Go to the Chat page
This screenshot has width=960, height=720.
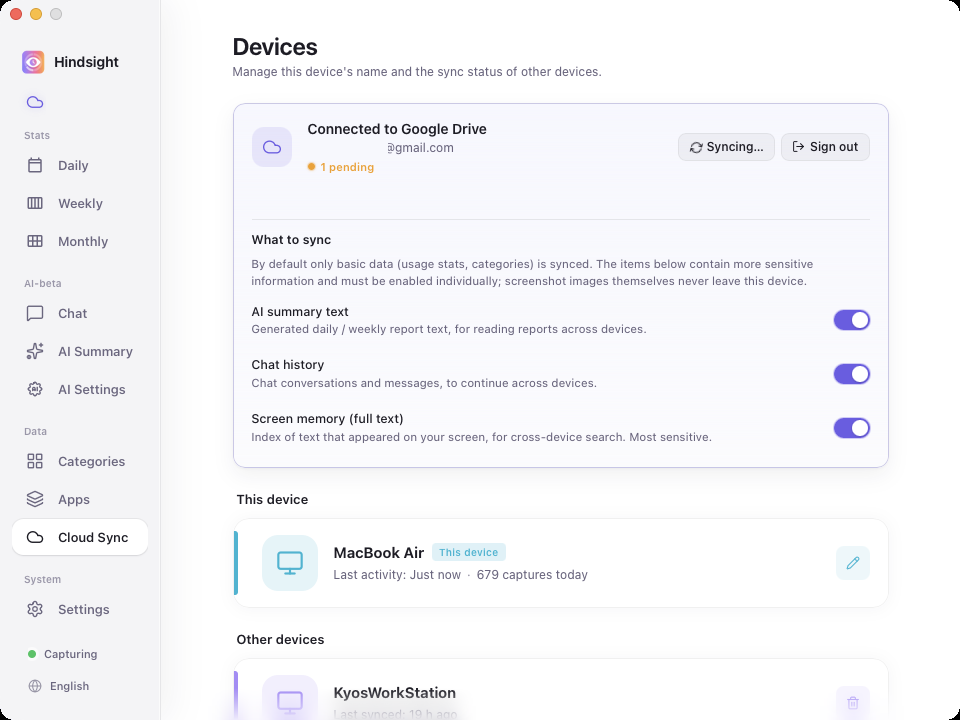pyautogui.click(x=80, y=313)
